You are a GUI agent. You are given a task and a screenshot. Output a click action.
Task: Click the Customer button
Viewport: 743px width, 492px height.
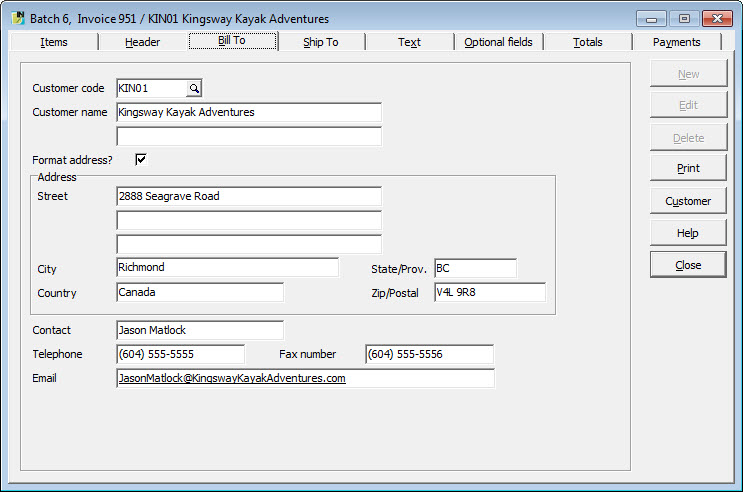688,201
